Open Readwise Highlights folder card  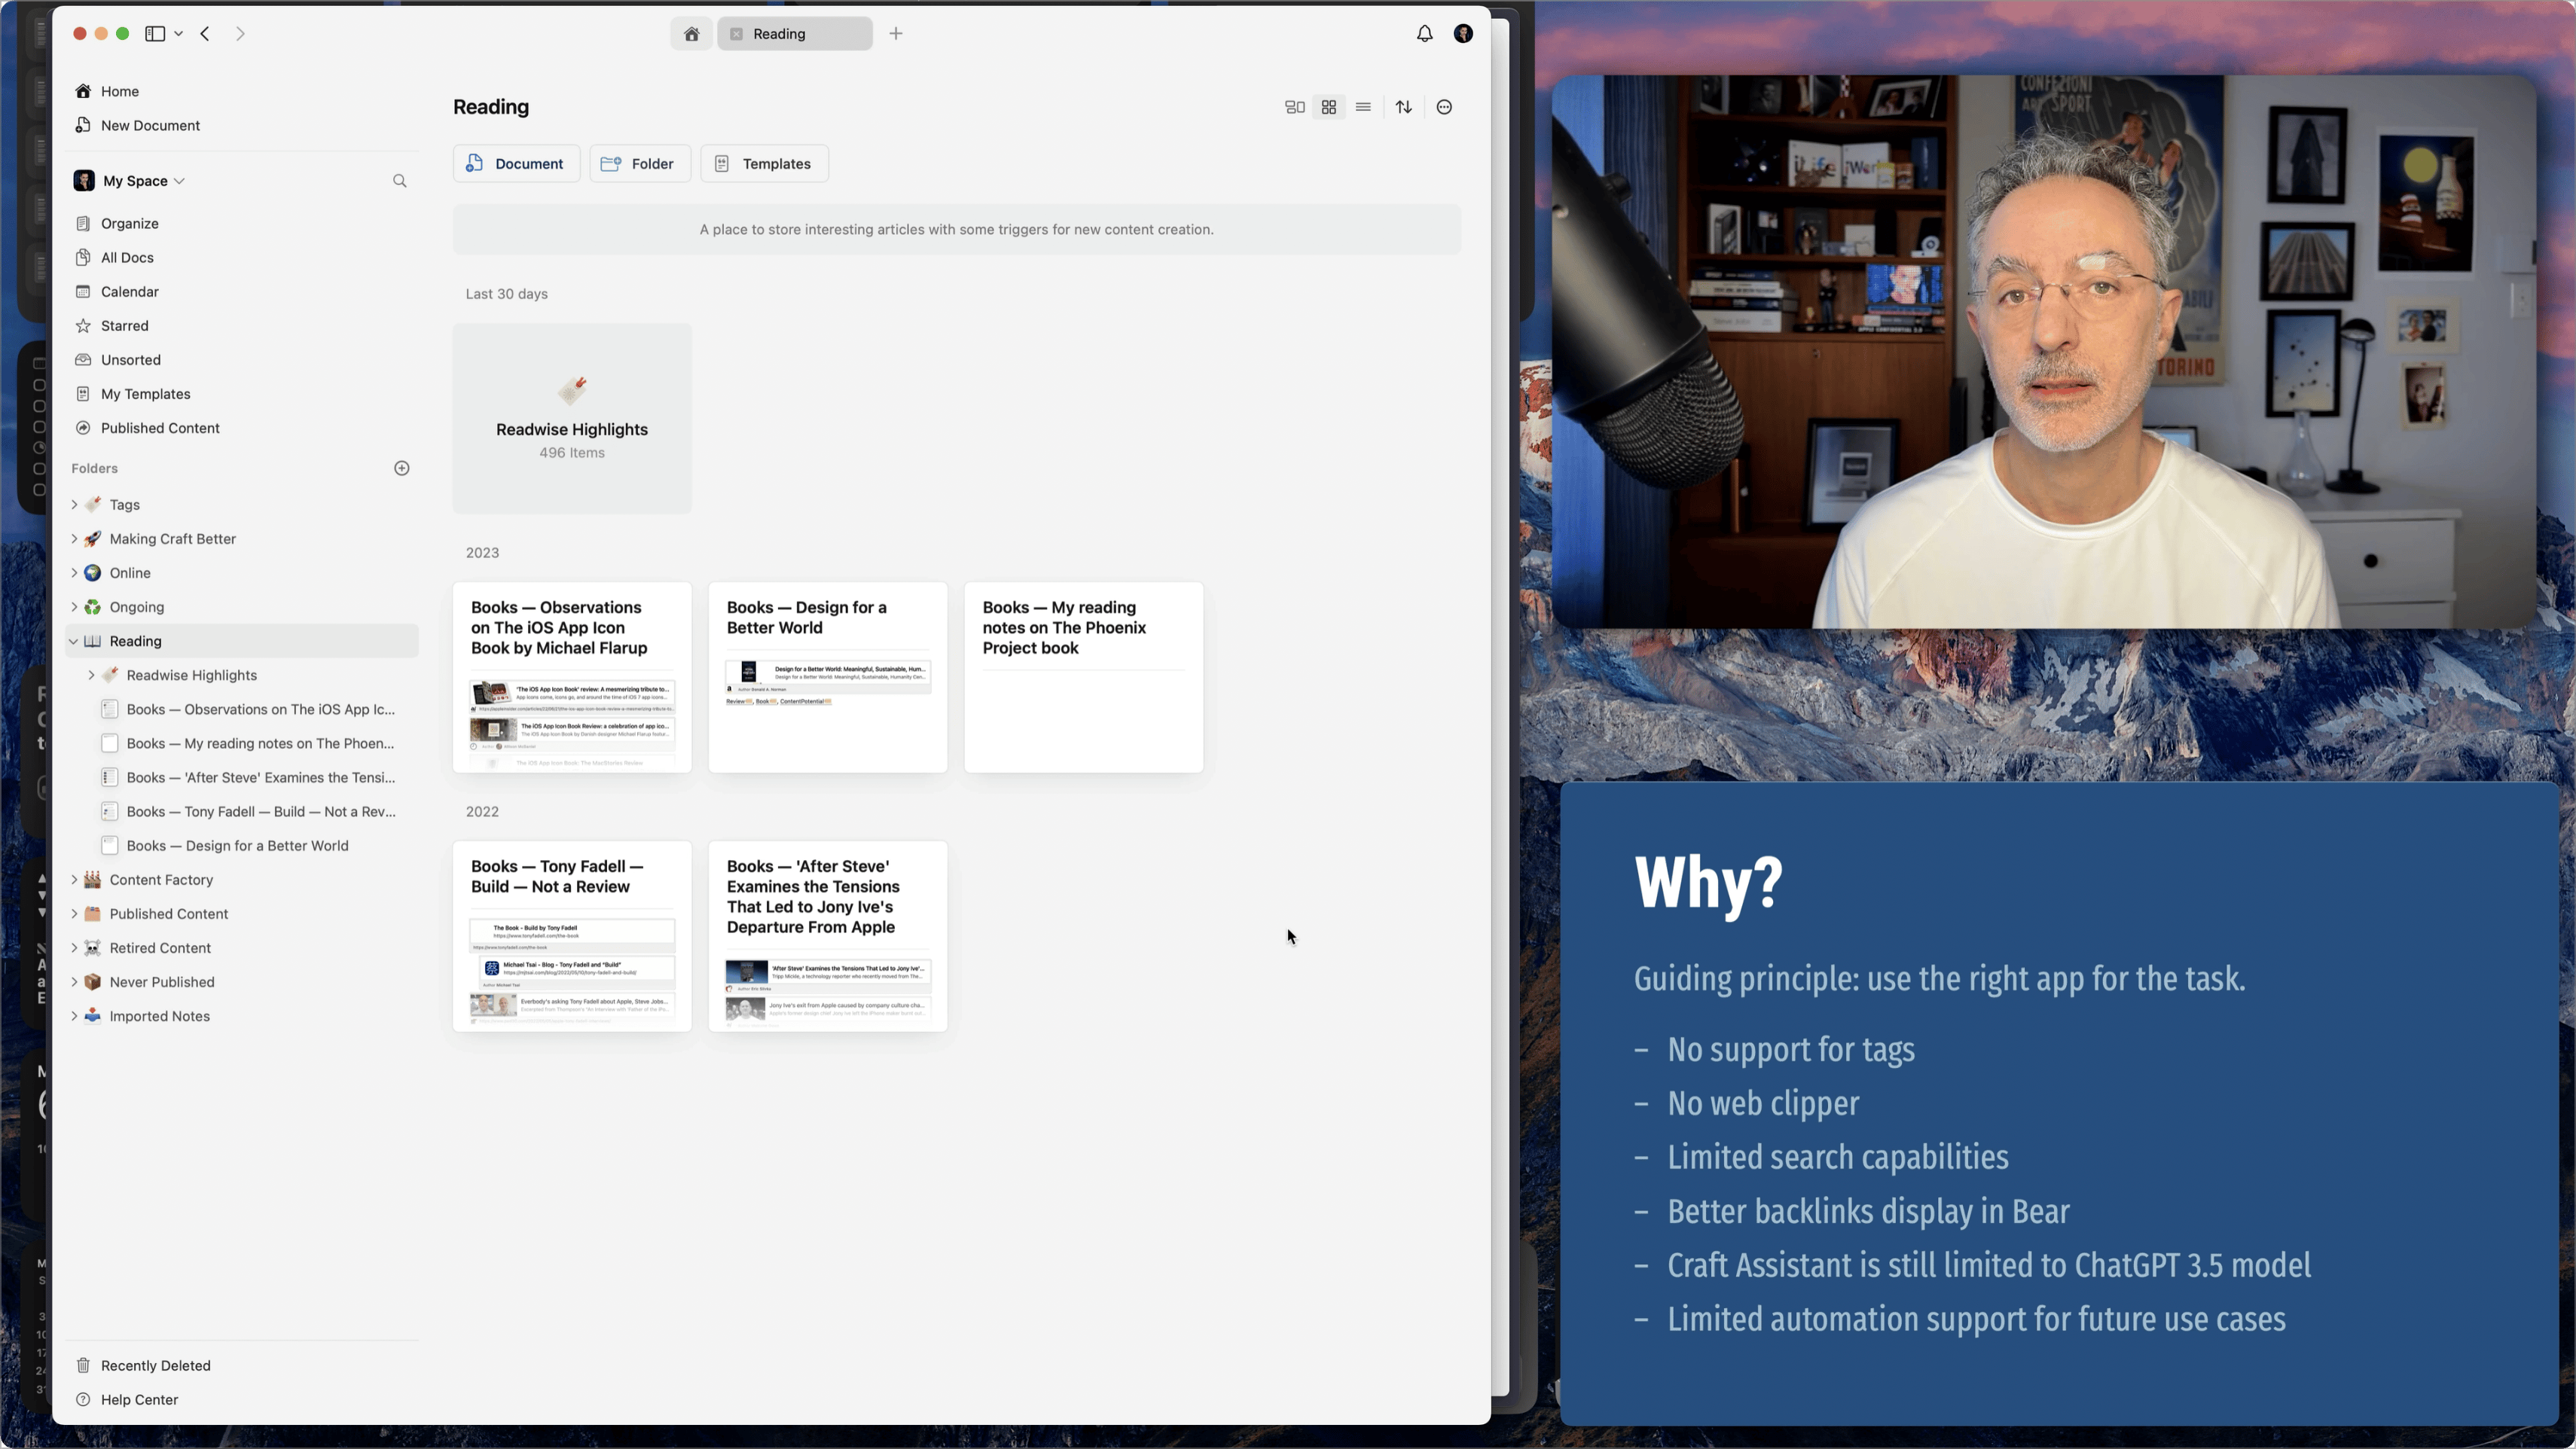tap(572, 418)
